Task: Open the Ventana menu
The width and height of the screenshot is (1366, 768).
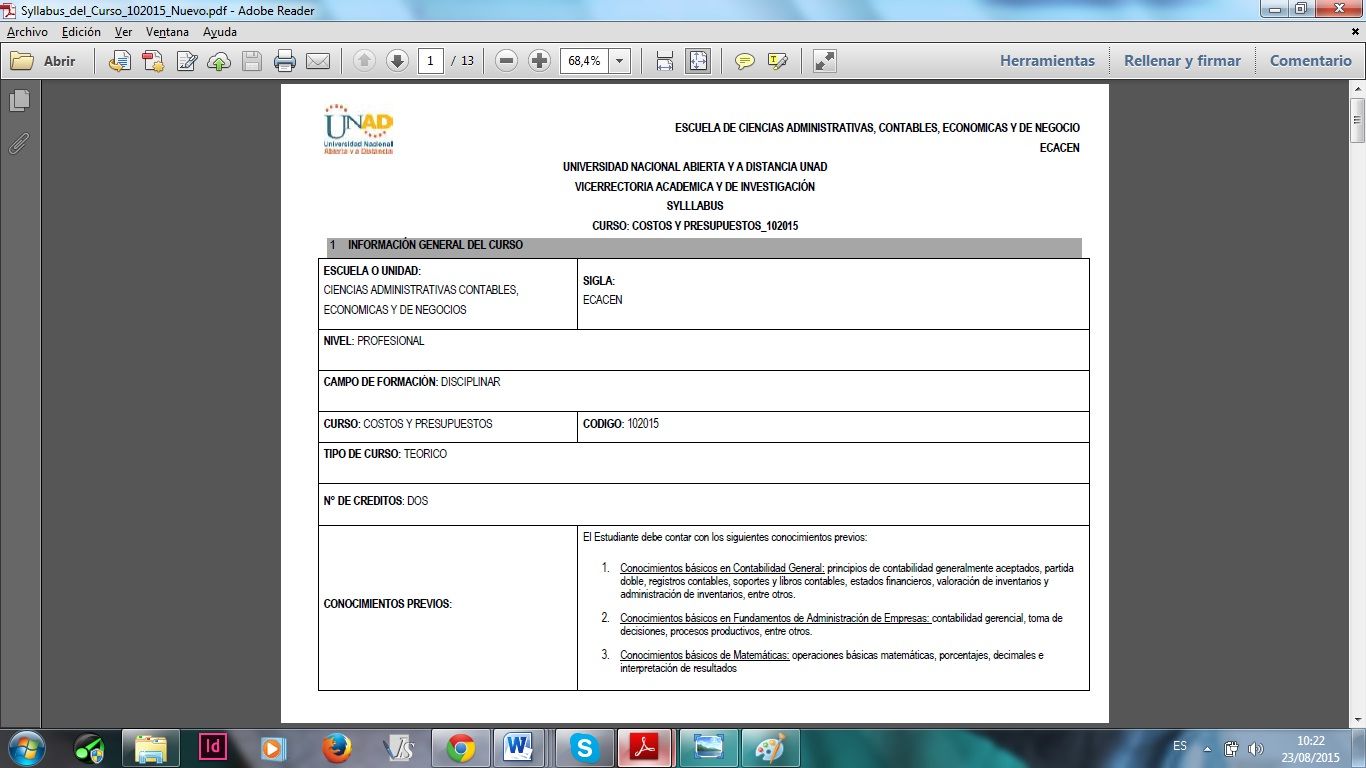Action: coord(167,32)
